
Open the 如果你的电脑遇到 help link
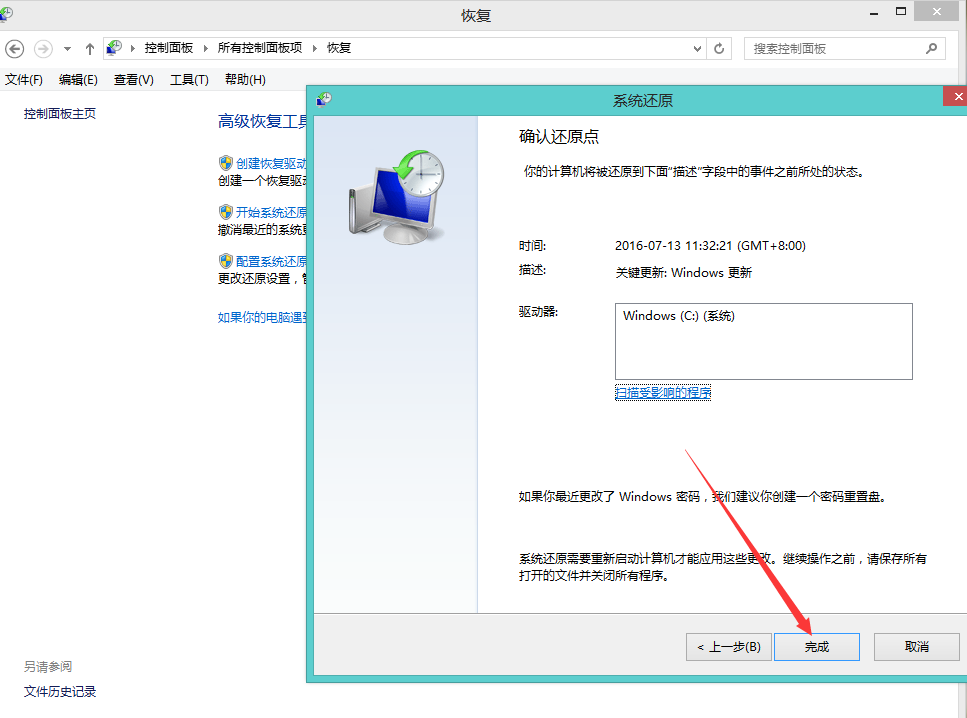coord(262,318)
